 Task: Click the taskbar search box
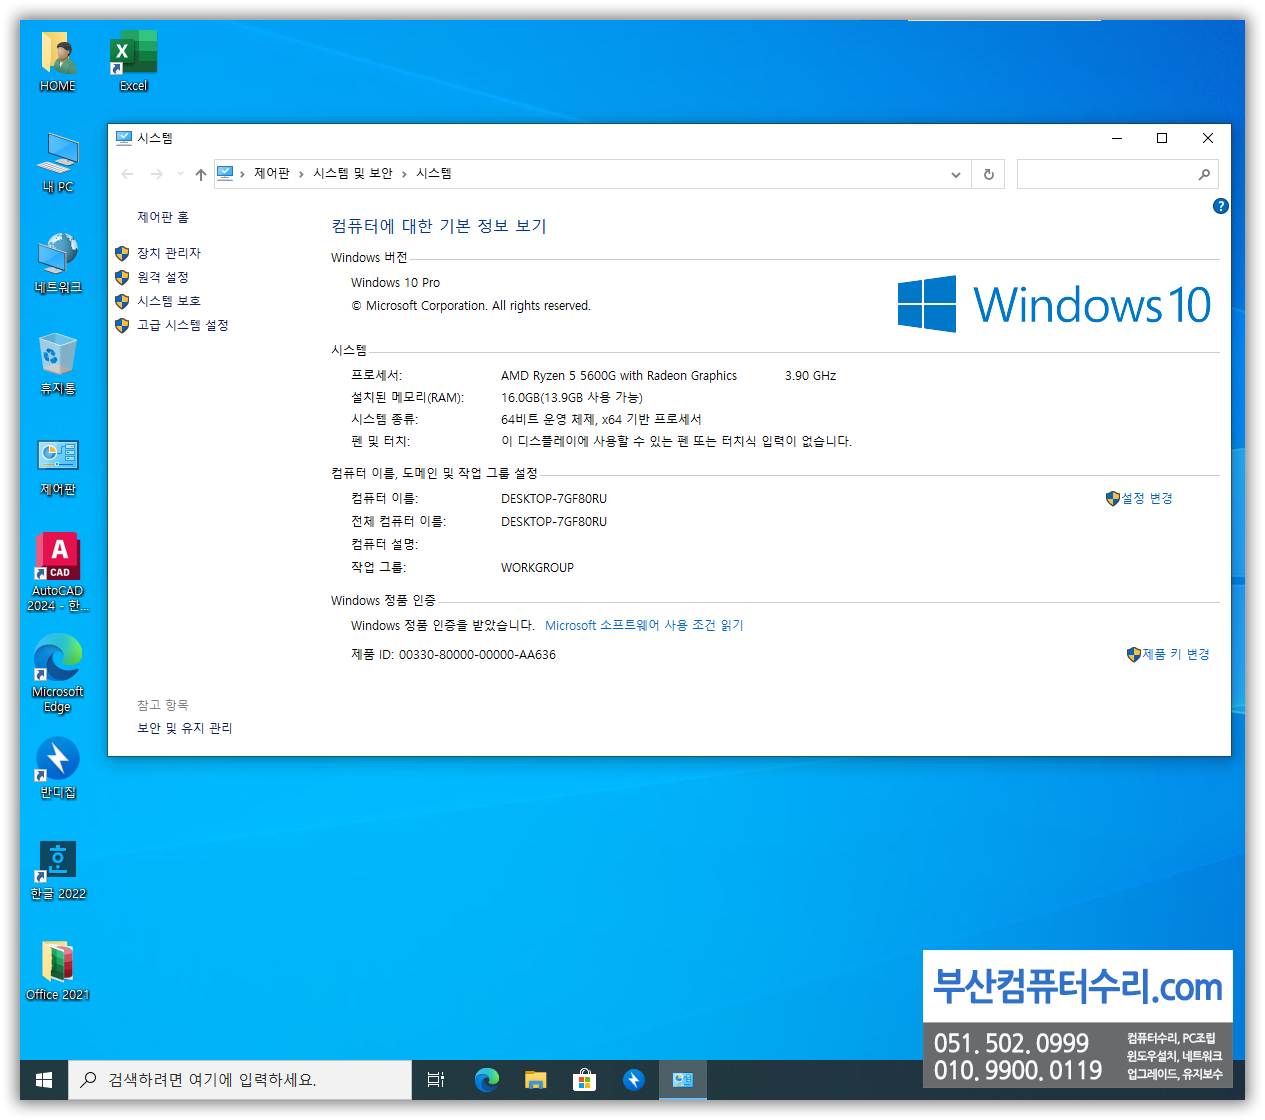[x=240, y=1080]
